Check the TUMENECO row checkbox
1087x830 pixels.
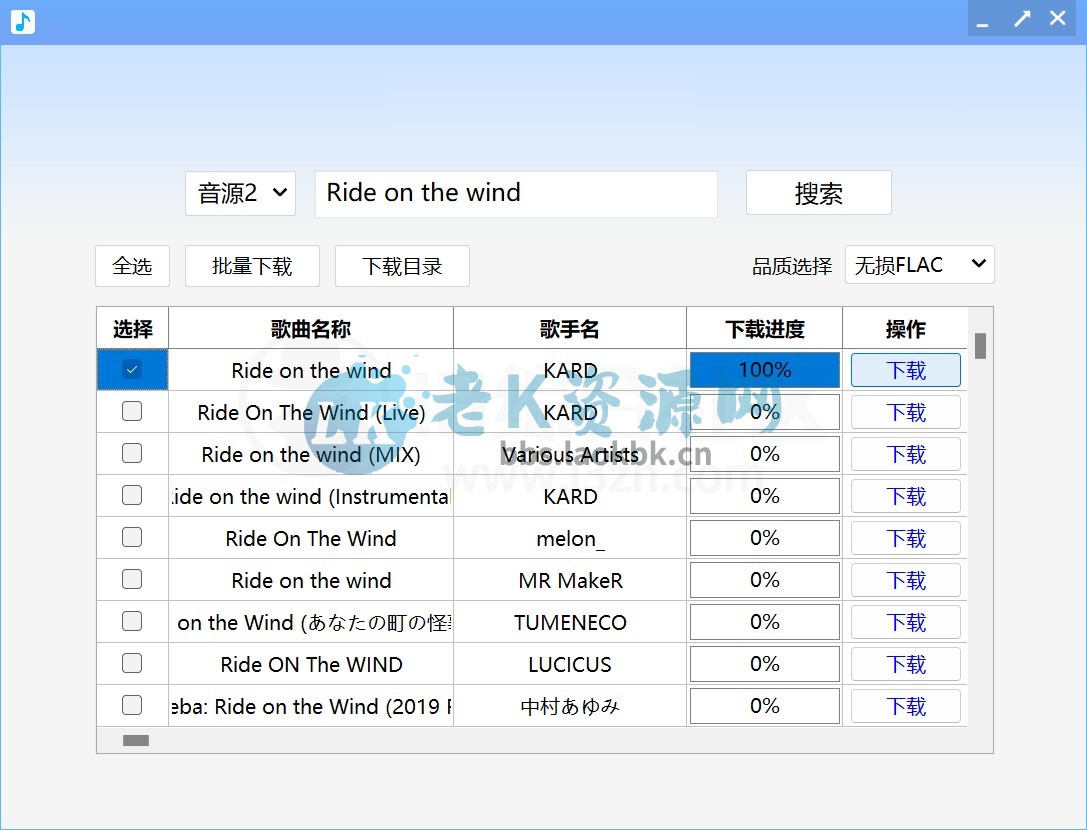[132, 621]
